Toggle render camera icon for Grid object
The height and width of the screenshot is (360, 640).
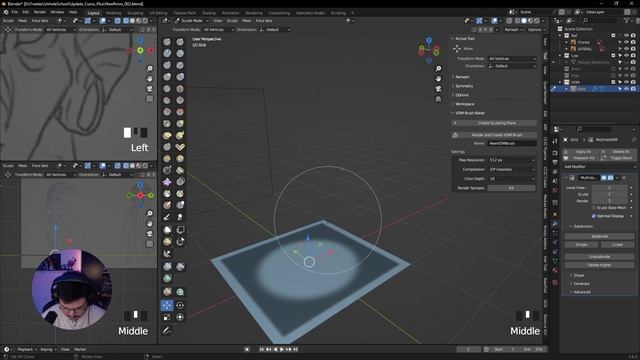coord(633,89)
